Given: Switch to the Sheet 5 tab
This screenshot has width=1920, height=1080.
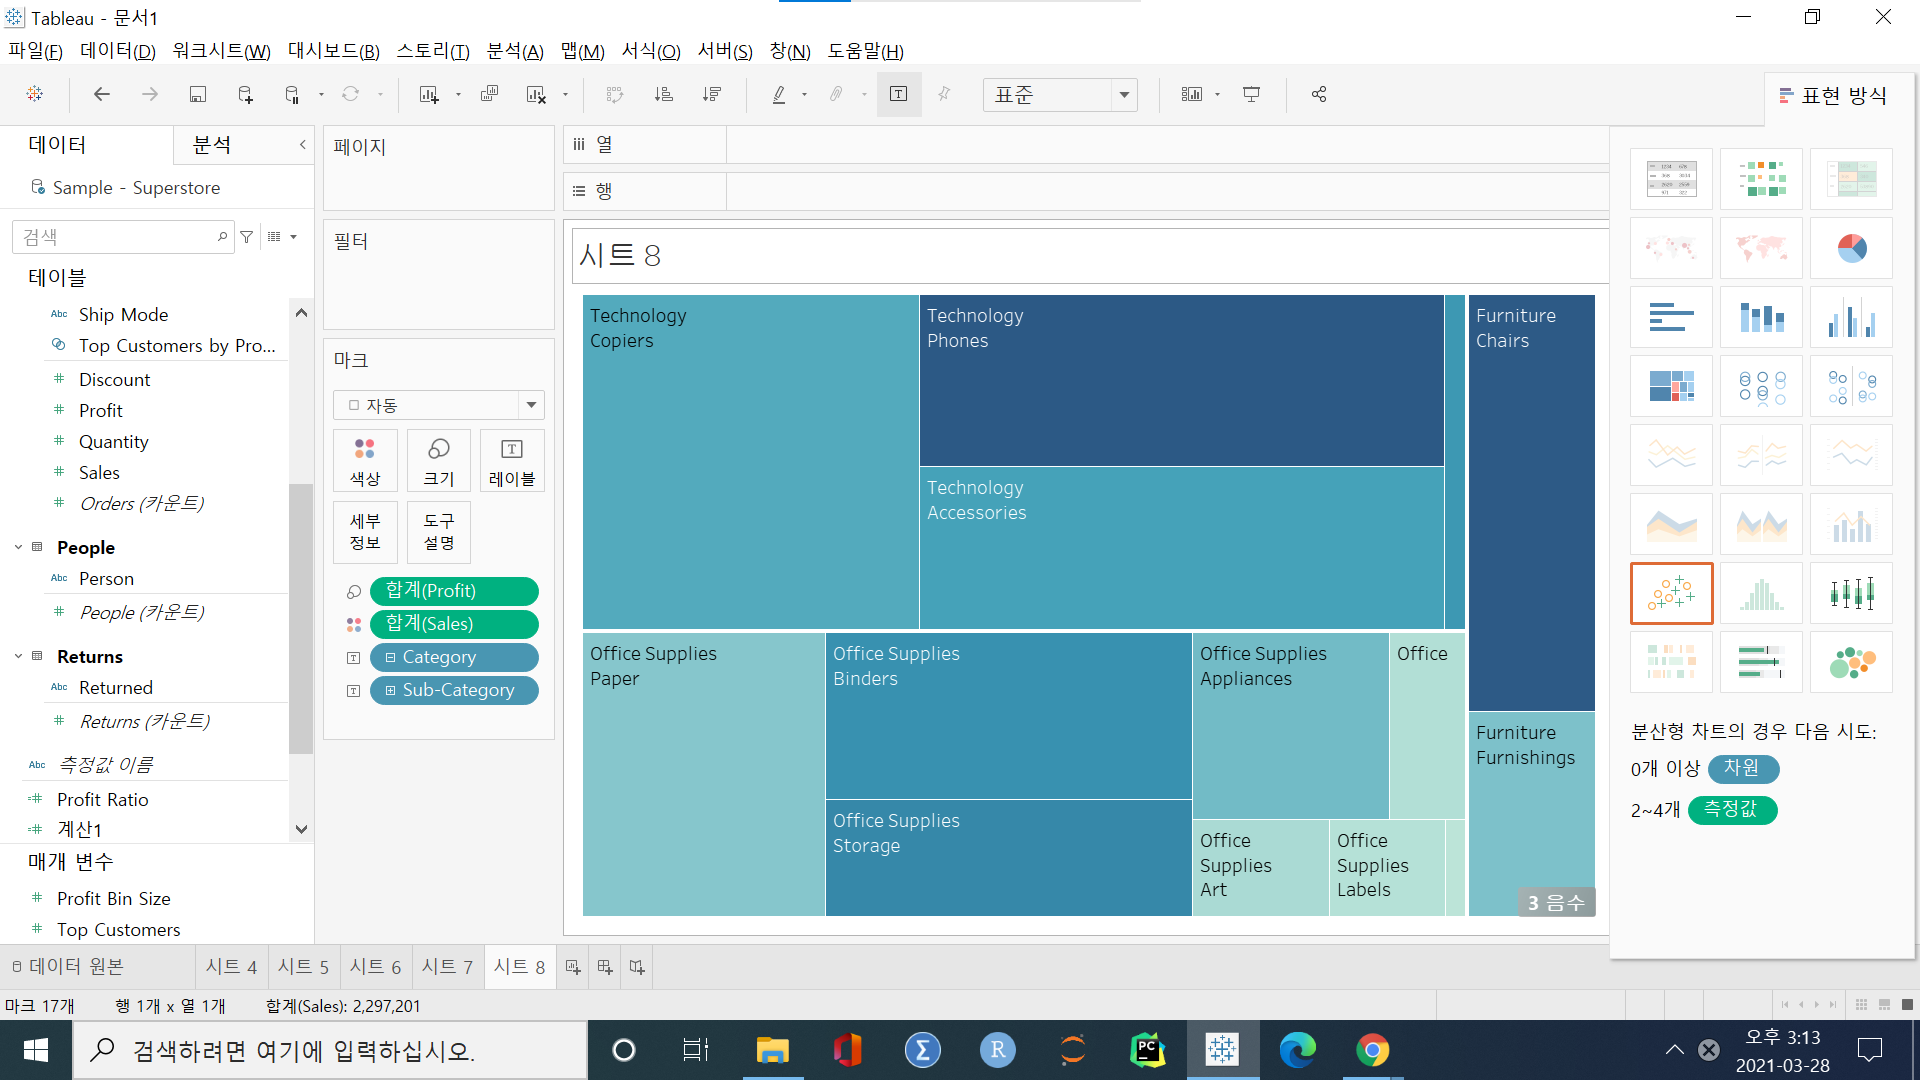Looking at the screenshot, I should click(x=303, y=967).
